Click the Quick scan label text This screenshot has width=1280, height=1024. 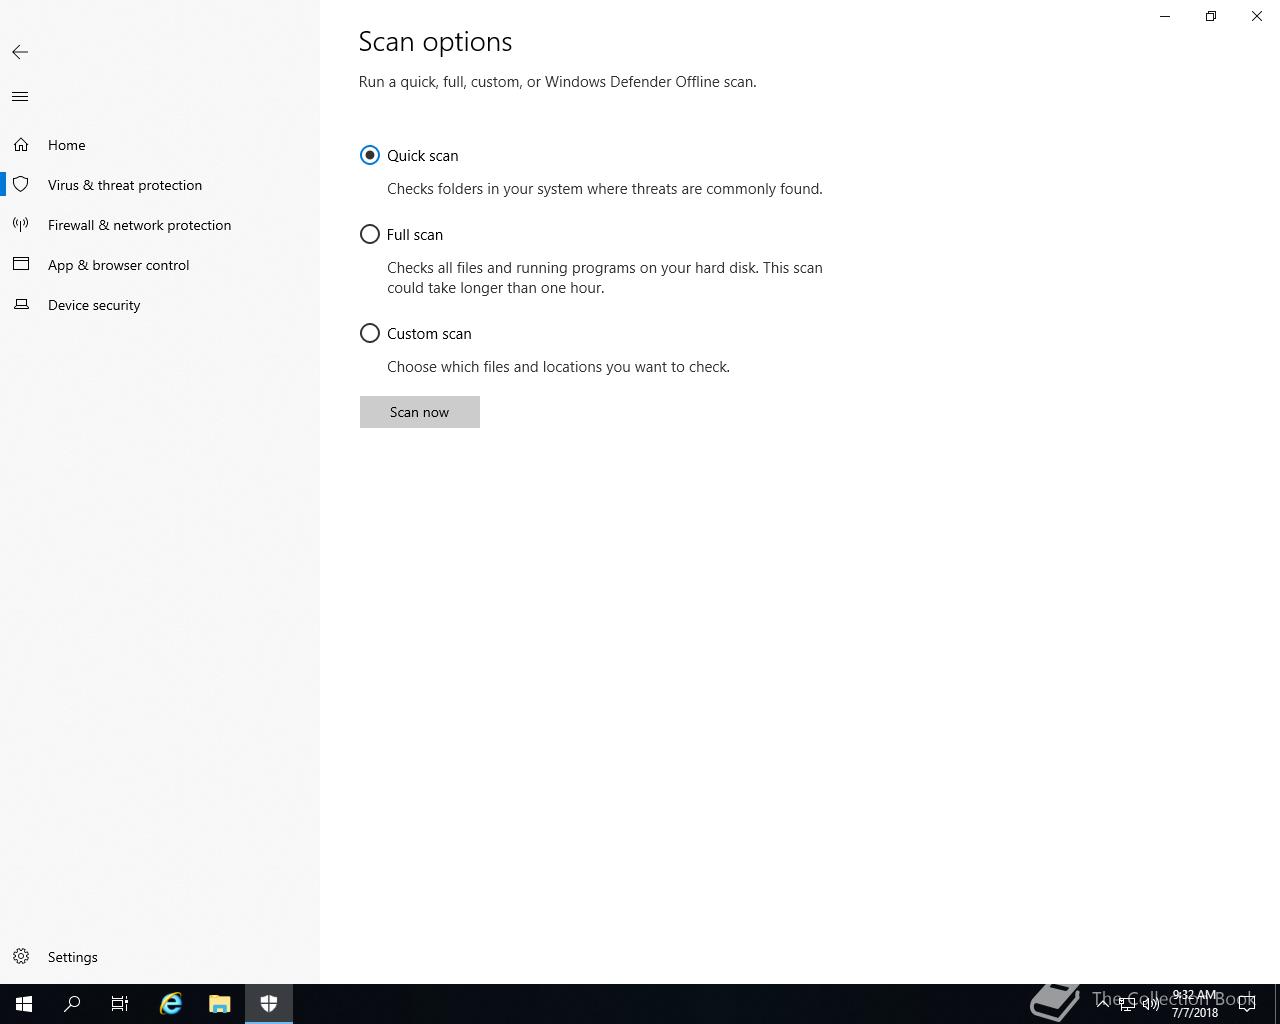tap(423, 156)
